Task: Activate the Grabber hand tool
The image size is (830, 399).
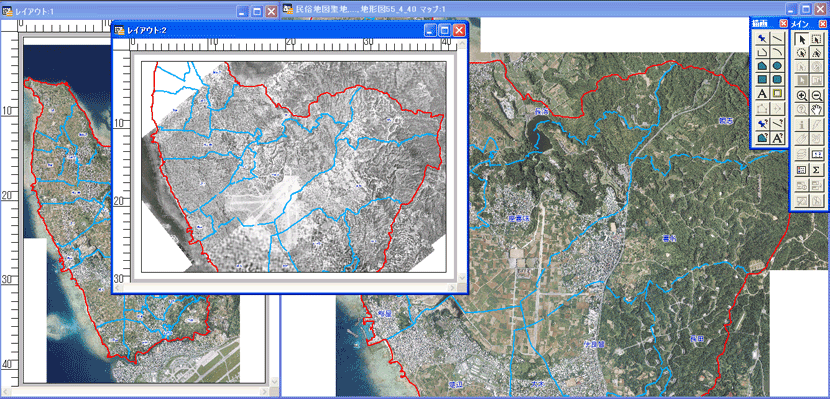Action: click(817, 110)
